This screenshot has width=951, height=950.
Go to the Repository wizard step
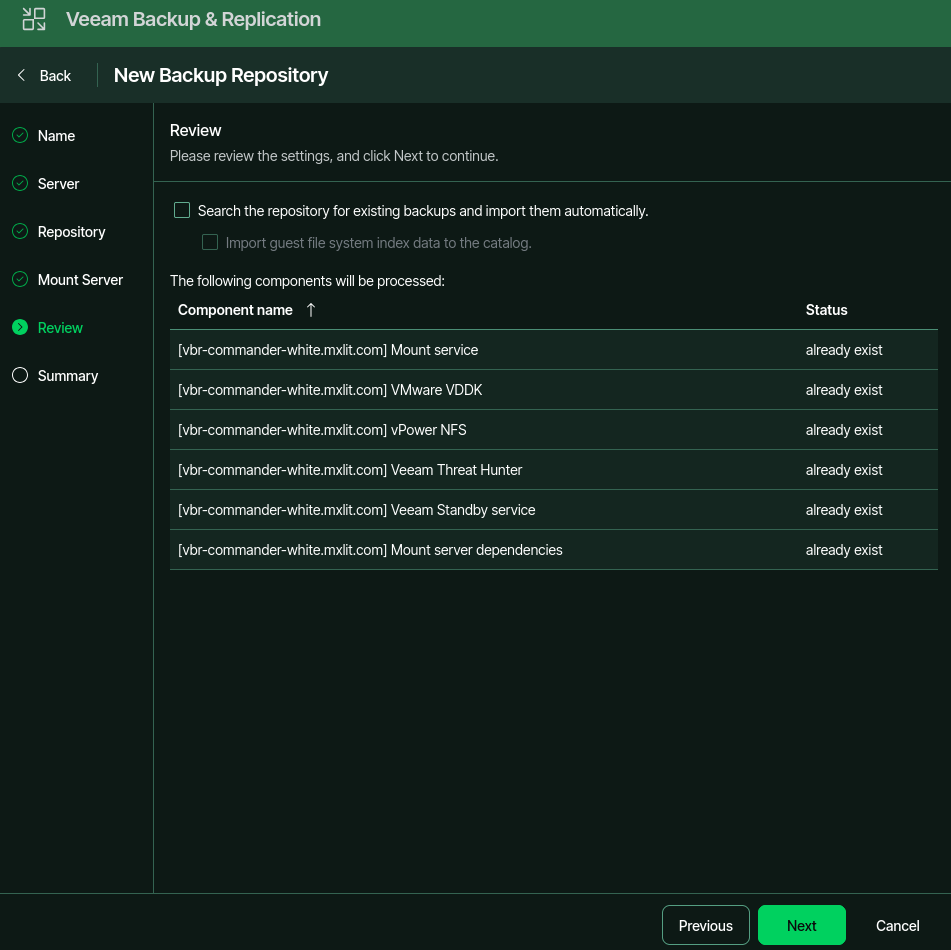[72, 232]
